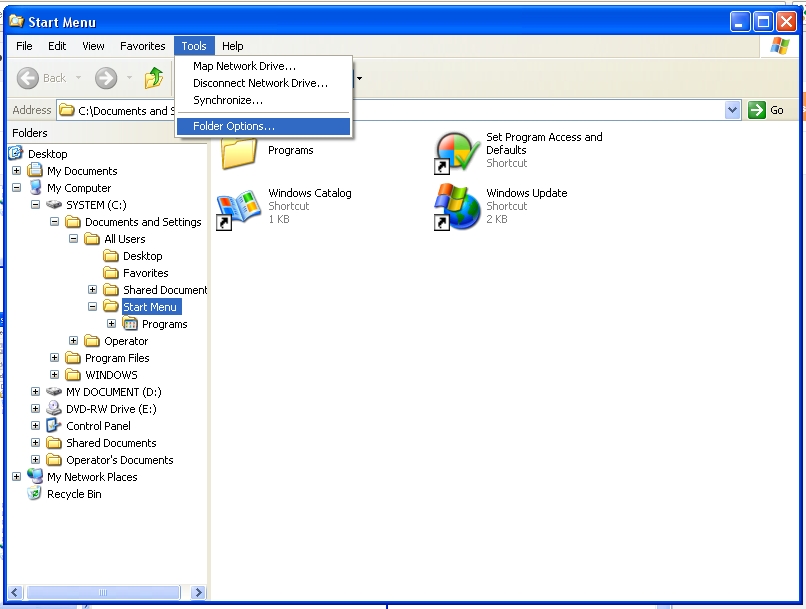The height and width of the screenshot is (609, 806).
Task: Expand the My Network Places node
Action: [x=16, y=476]
